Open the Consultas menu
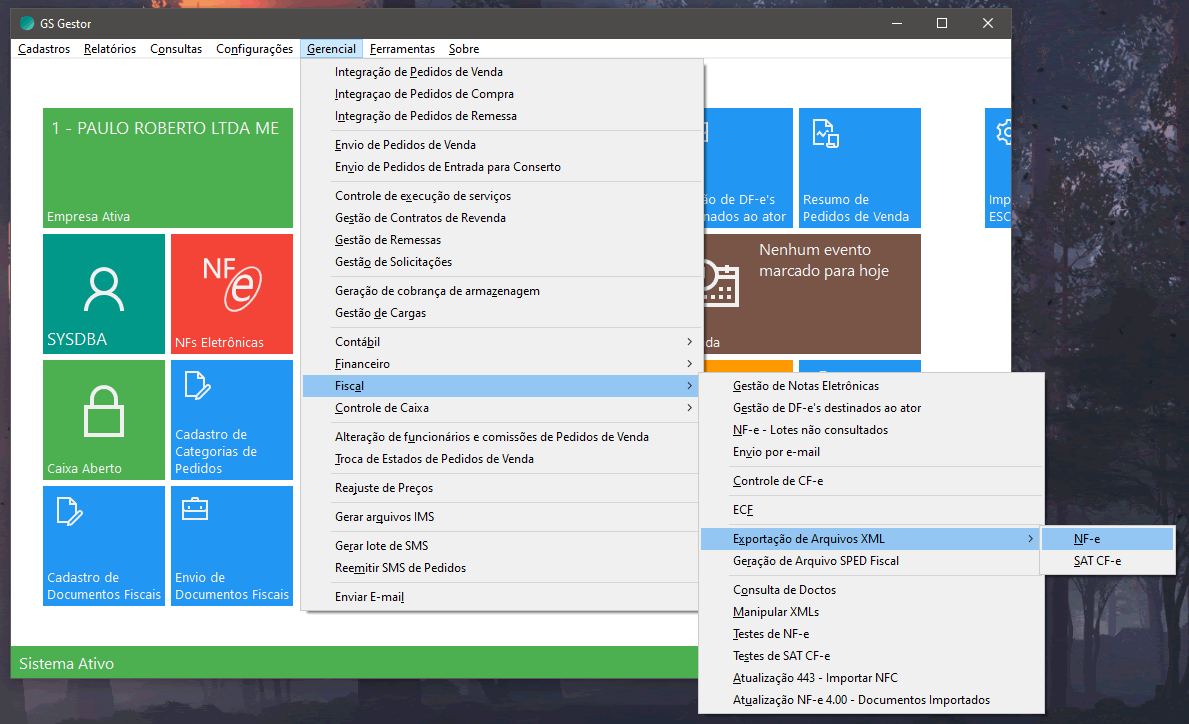Viewport: 1189px width, 724px height. [x=176, y=49]
